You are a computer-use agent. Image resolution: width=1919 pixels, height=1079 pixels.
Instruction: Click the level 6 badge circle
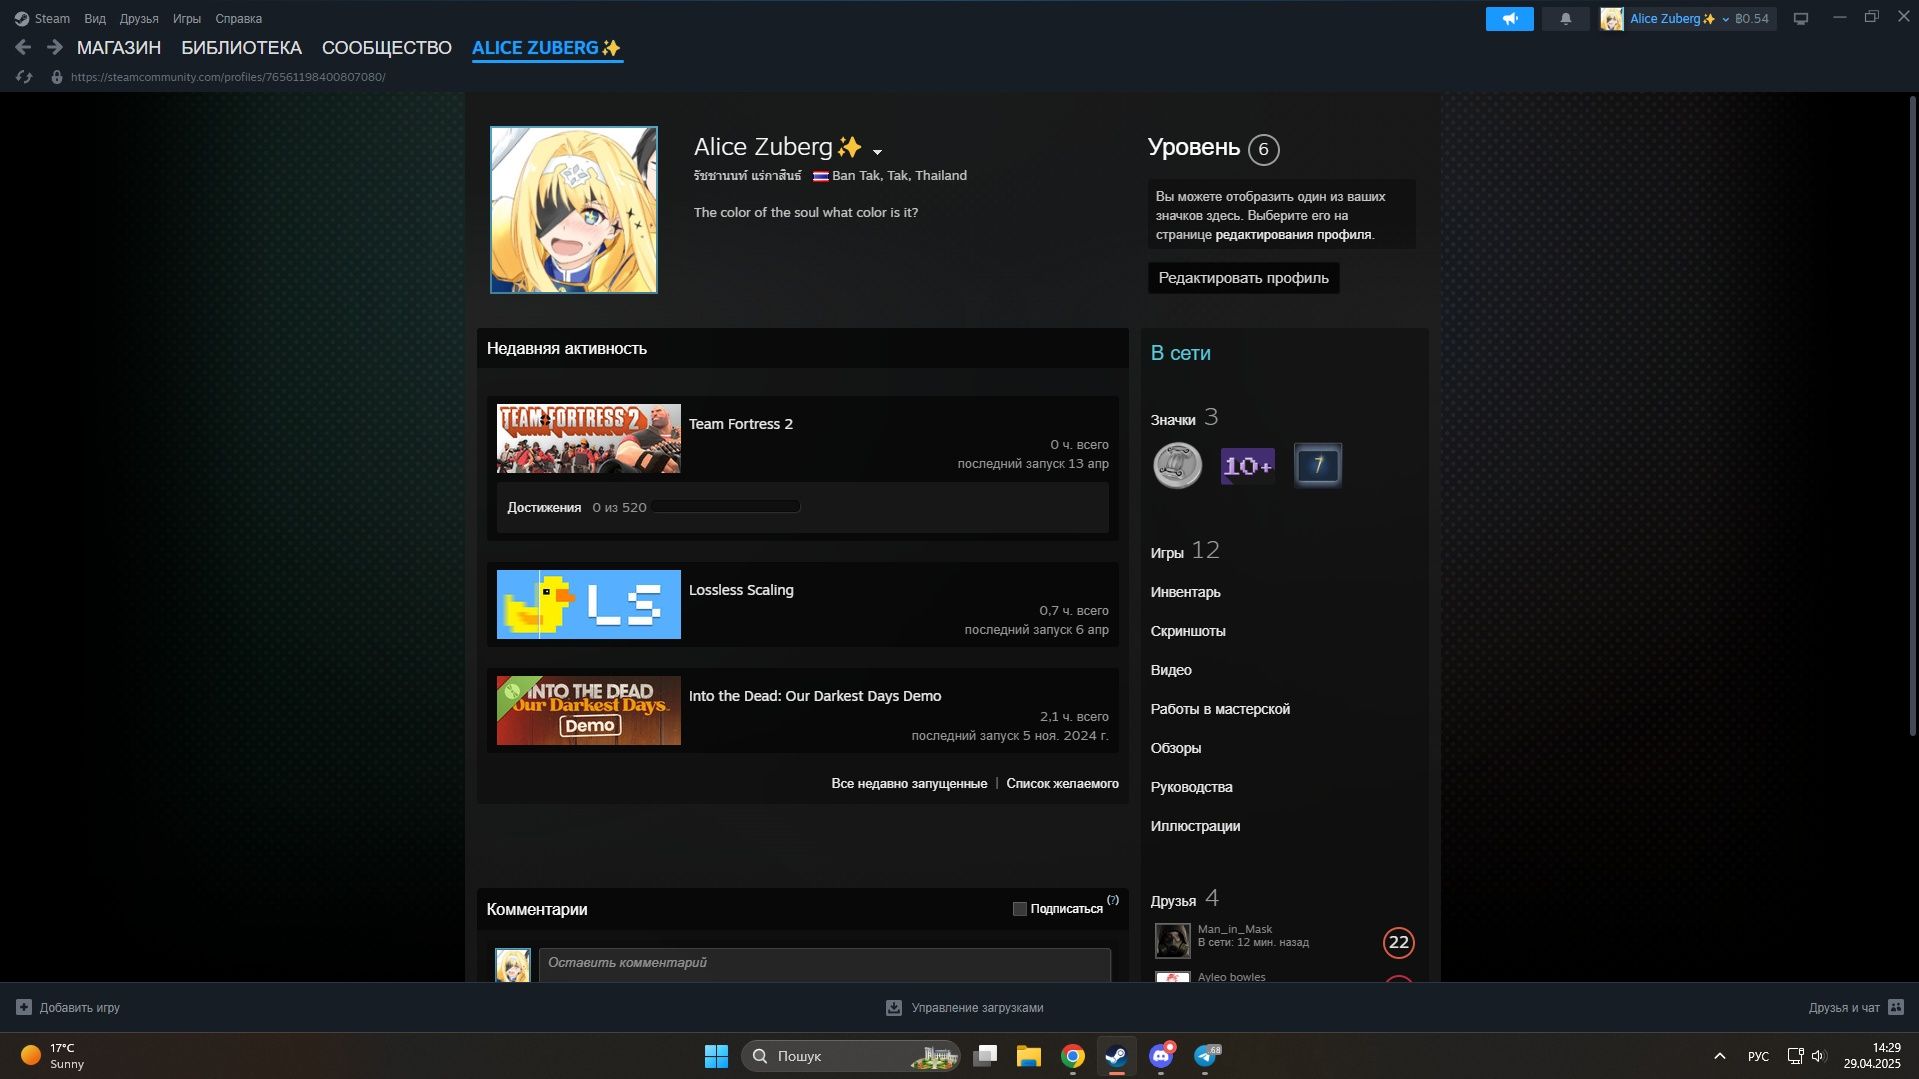[1264, 150]
